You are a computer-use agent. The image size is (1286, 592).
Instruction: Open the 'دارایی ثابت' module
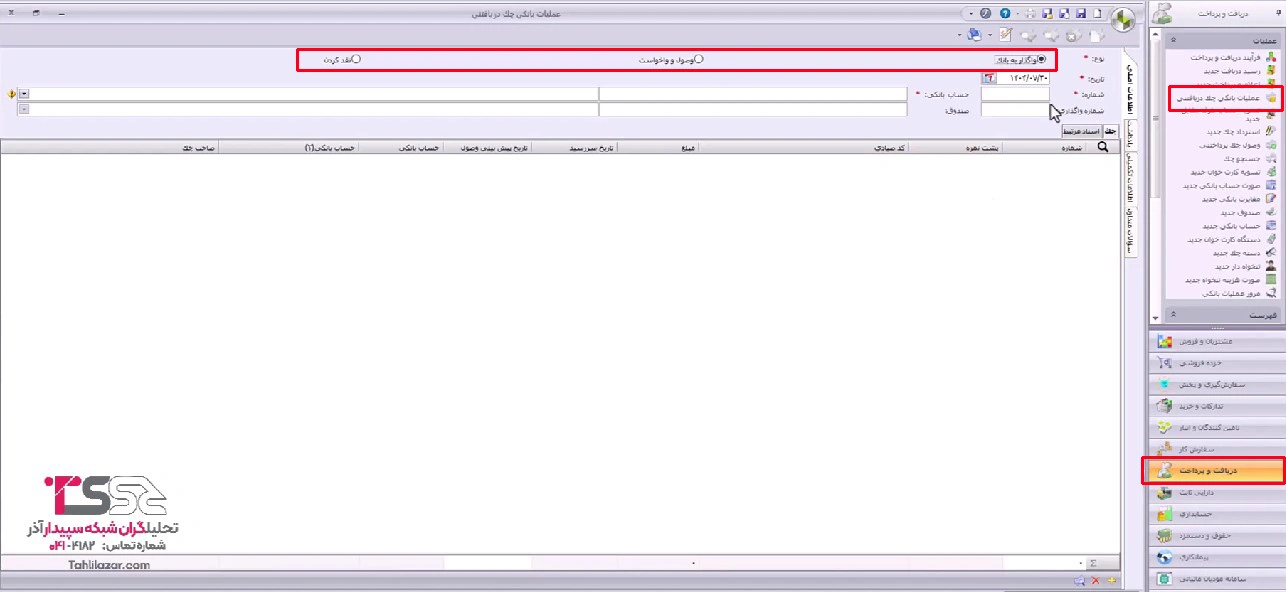click(1217, 492)
